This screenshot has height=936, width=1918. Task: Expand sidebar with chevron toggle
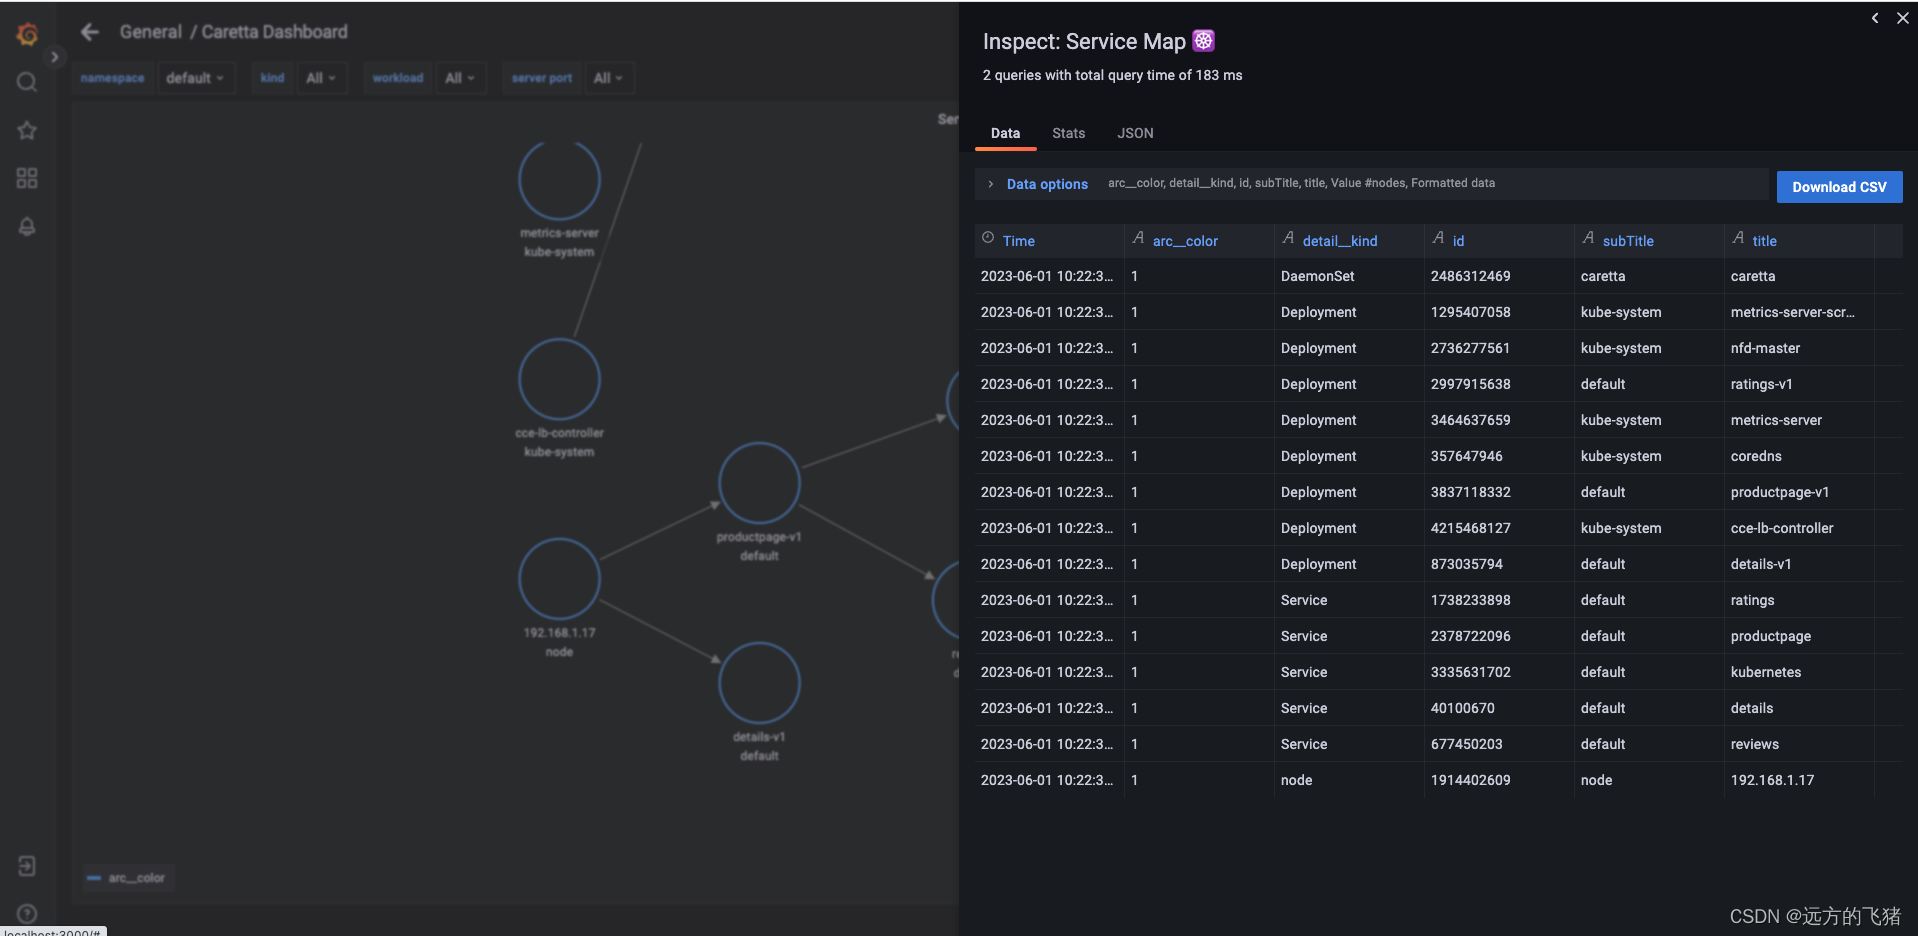55,57
